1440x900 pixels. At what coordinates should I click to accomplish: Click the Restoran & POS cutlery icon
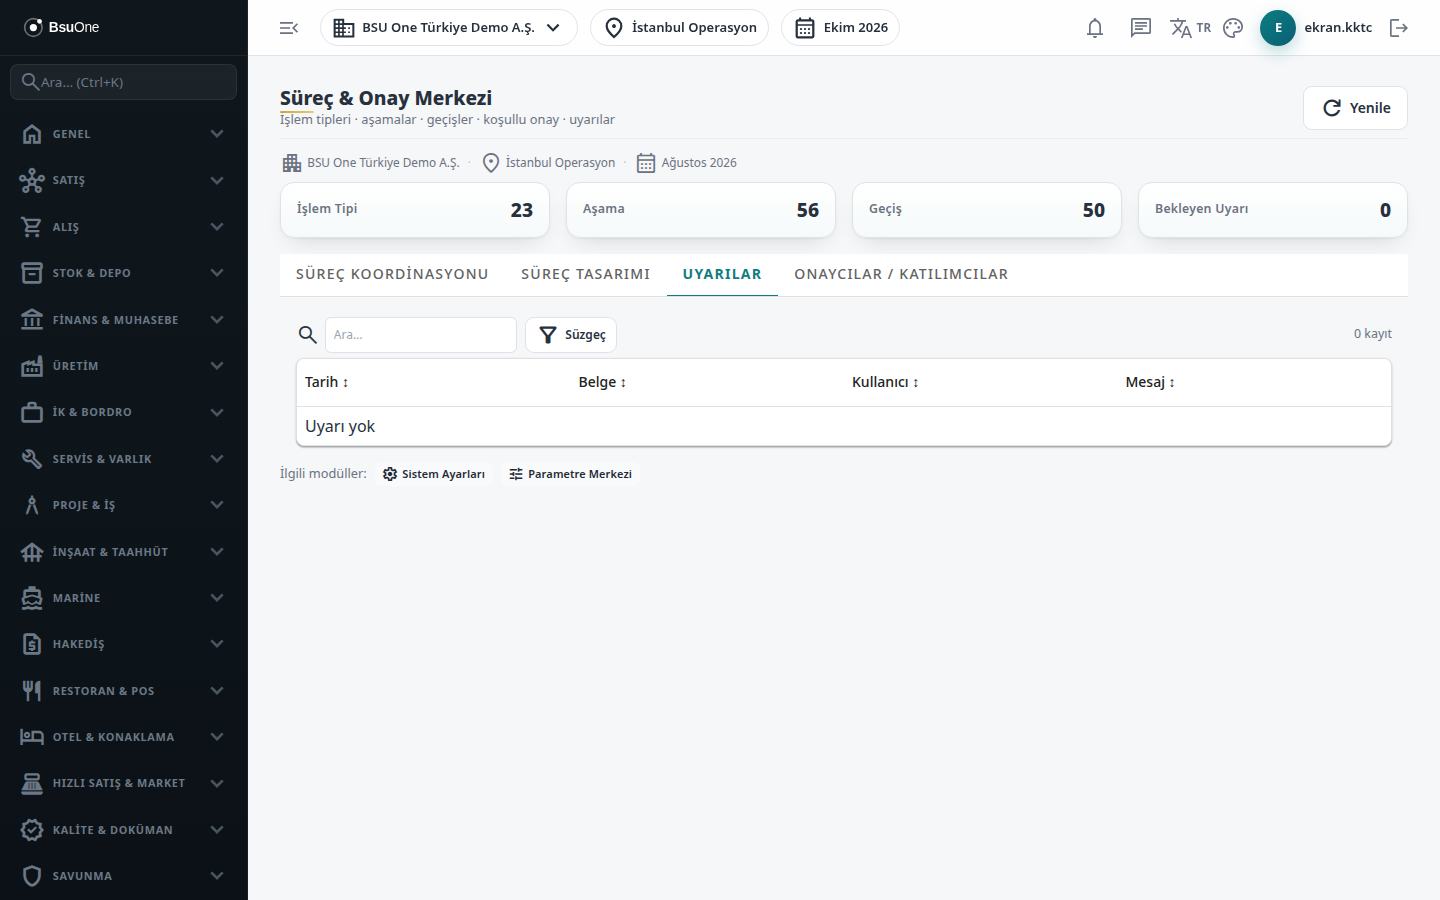click(x=32, y=691)
